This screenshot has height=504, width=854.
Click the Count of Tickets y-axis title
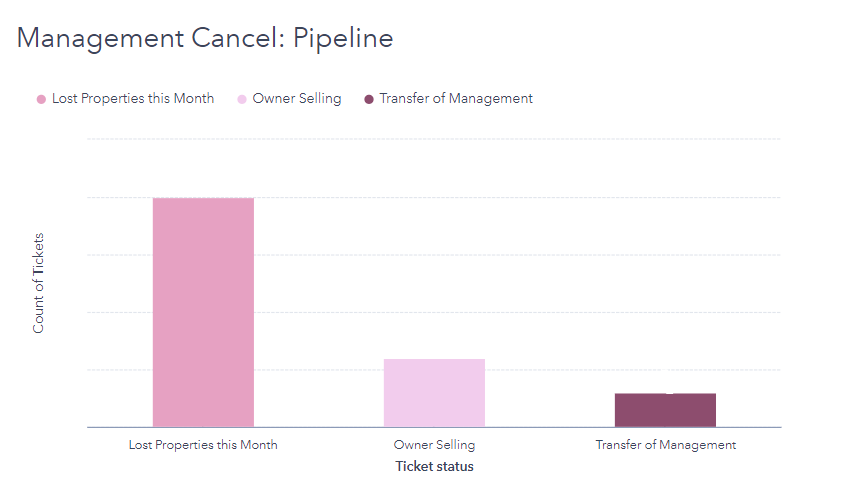39,283
